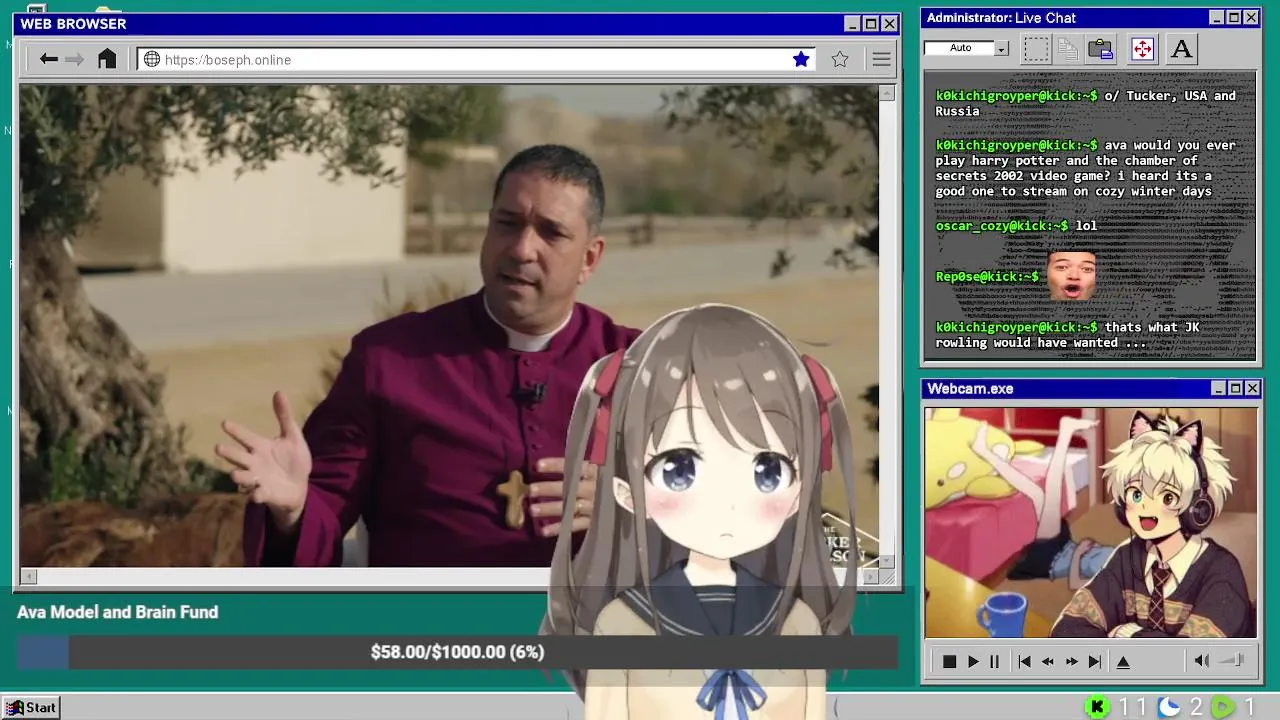Select the Mark selection tool in Live Chat
This screenshot has width=1280, height=720.
[1036, 49]
